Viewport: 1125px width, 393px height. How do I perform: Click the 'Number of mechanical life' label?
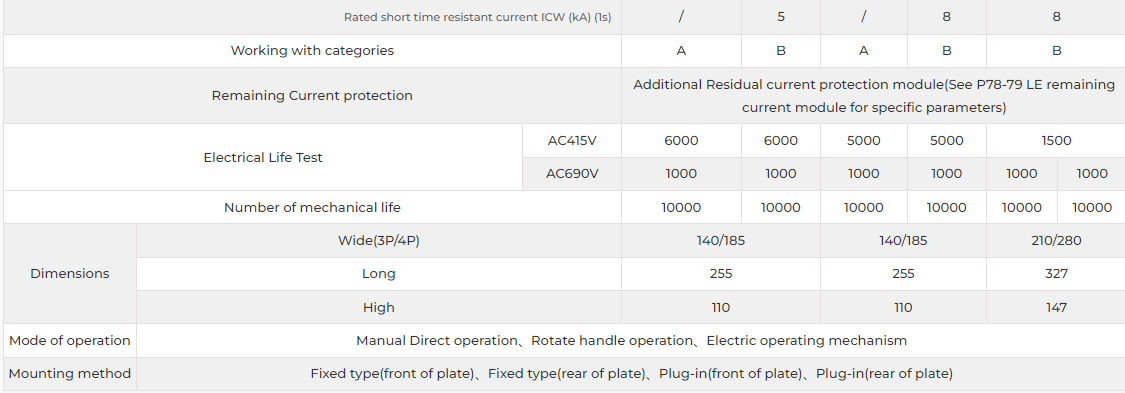[312, 207]
